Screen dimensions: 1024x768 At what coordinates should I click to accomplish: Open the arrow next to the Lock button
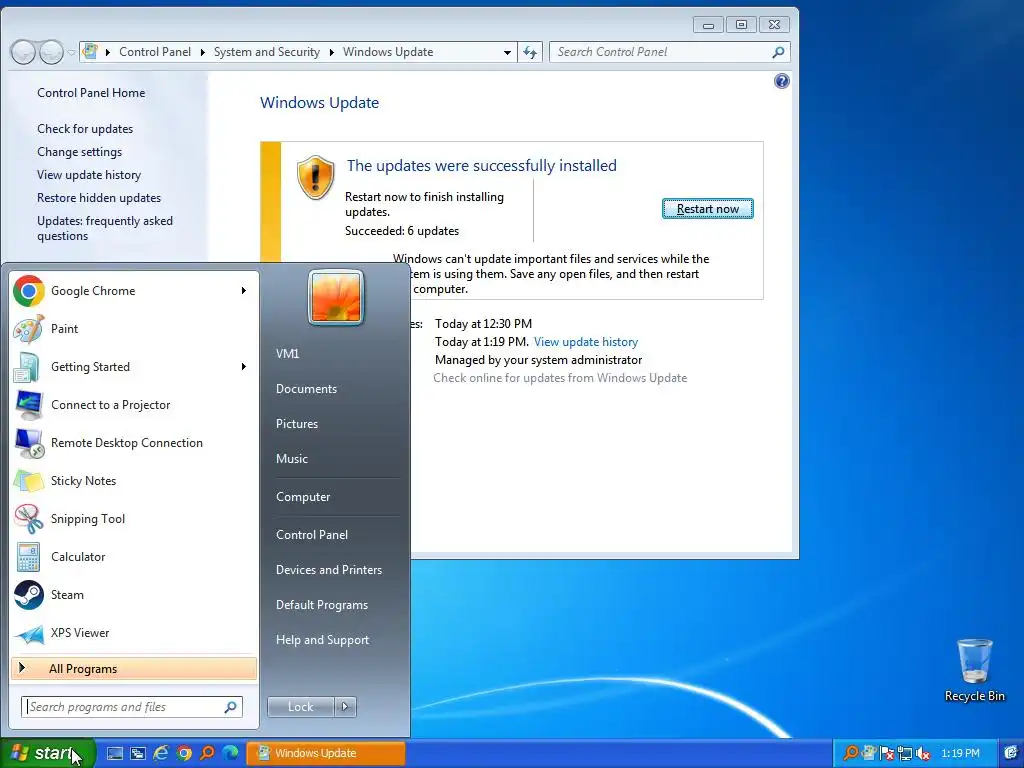tap(345, 707)
